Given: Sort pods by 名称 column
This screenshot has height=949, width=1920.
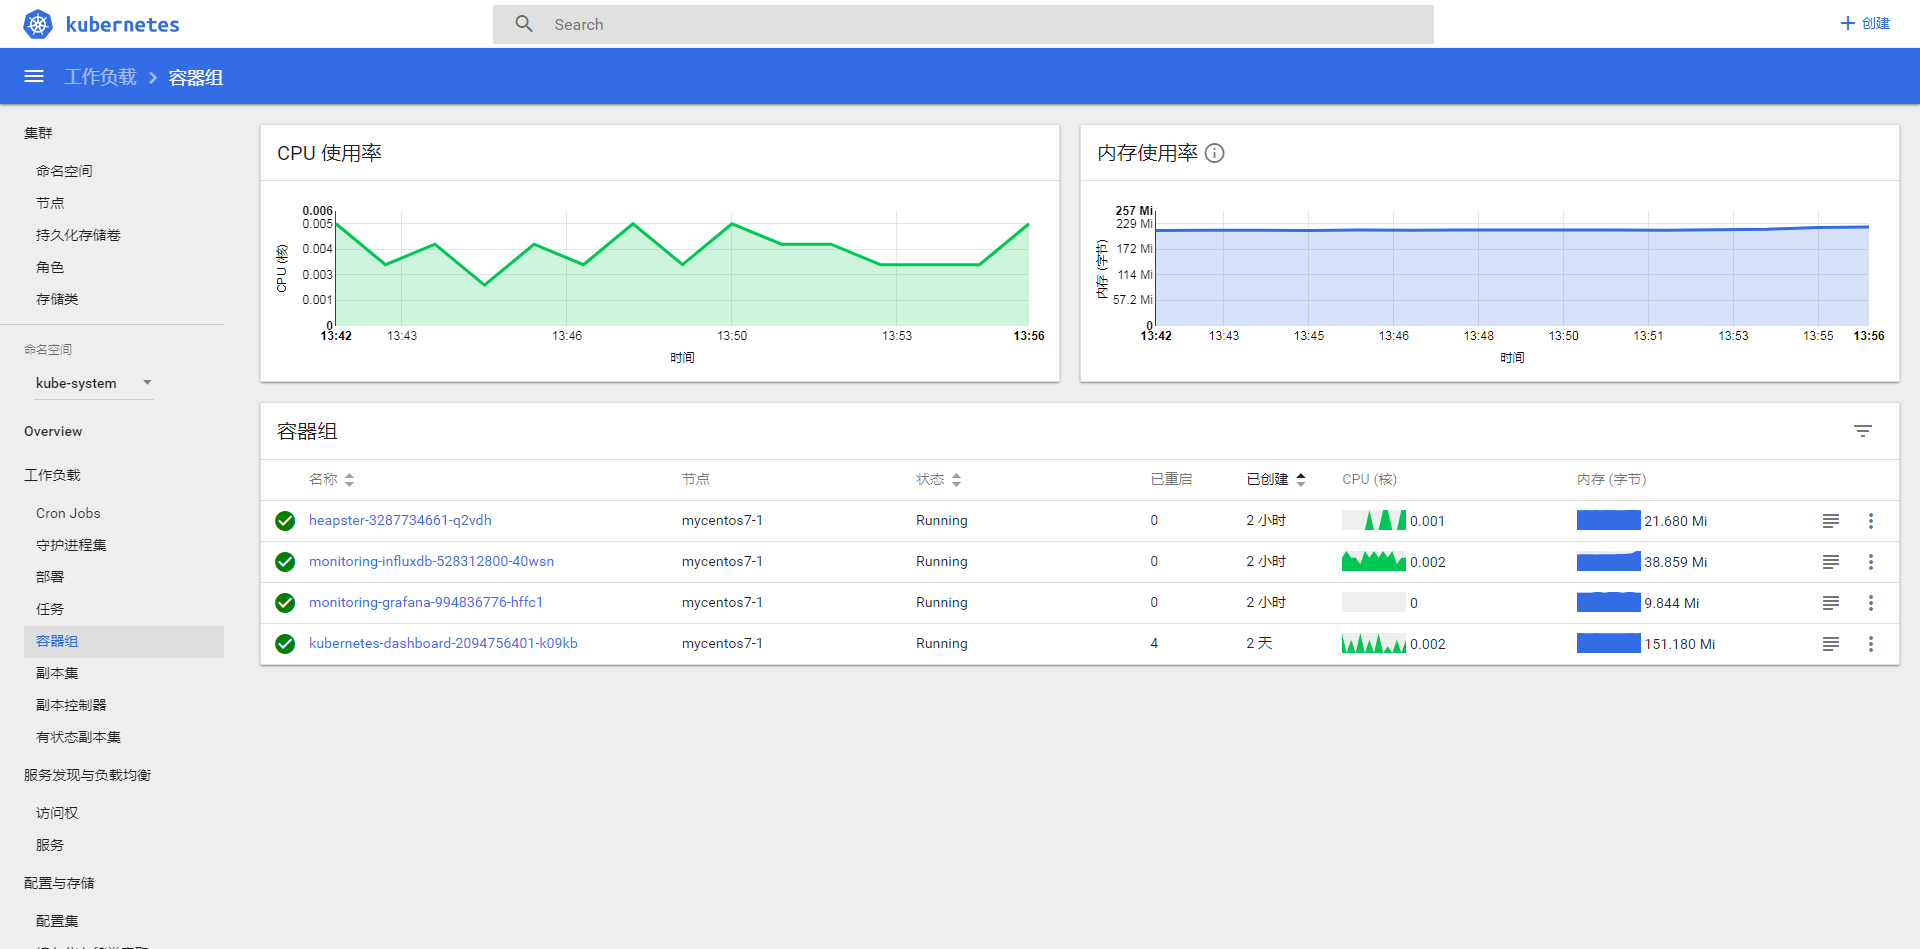Looking at the screenshot, I should pos(331,480).
